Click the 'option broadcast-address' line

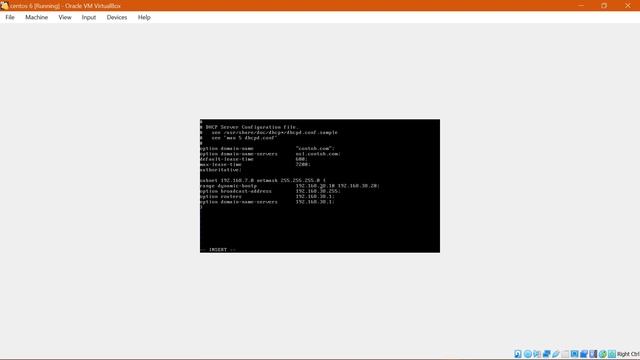(x=270, y=191)
